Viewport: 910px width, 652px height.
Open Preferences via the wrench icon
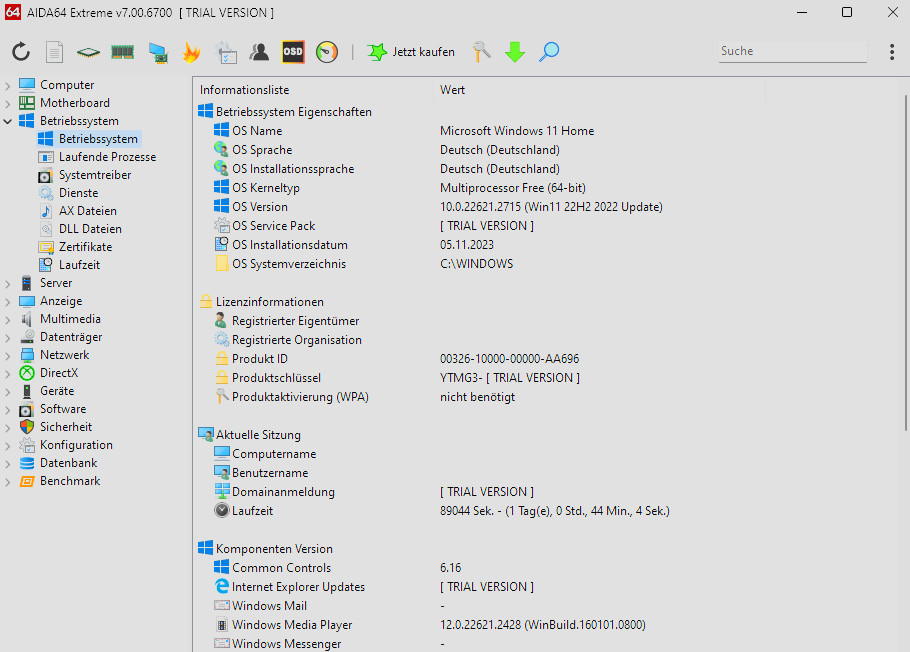(x=481, y=51)
